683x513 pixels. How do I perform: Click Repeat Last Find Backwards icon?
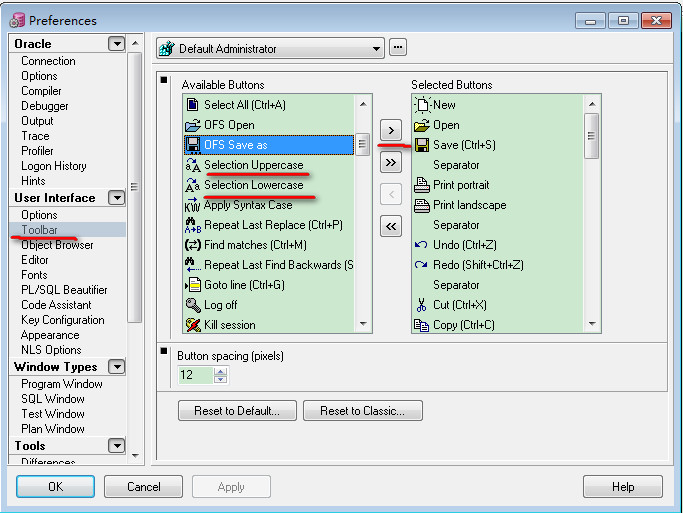pyautogui.click(x=193, y=265)
